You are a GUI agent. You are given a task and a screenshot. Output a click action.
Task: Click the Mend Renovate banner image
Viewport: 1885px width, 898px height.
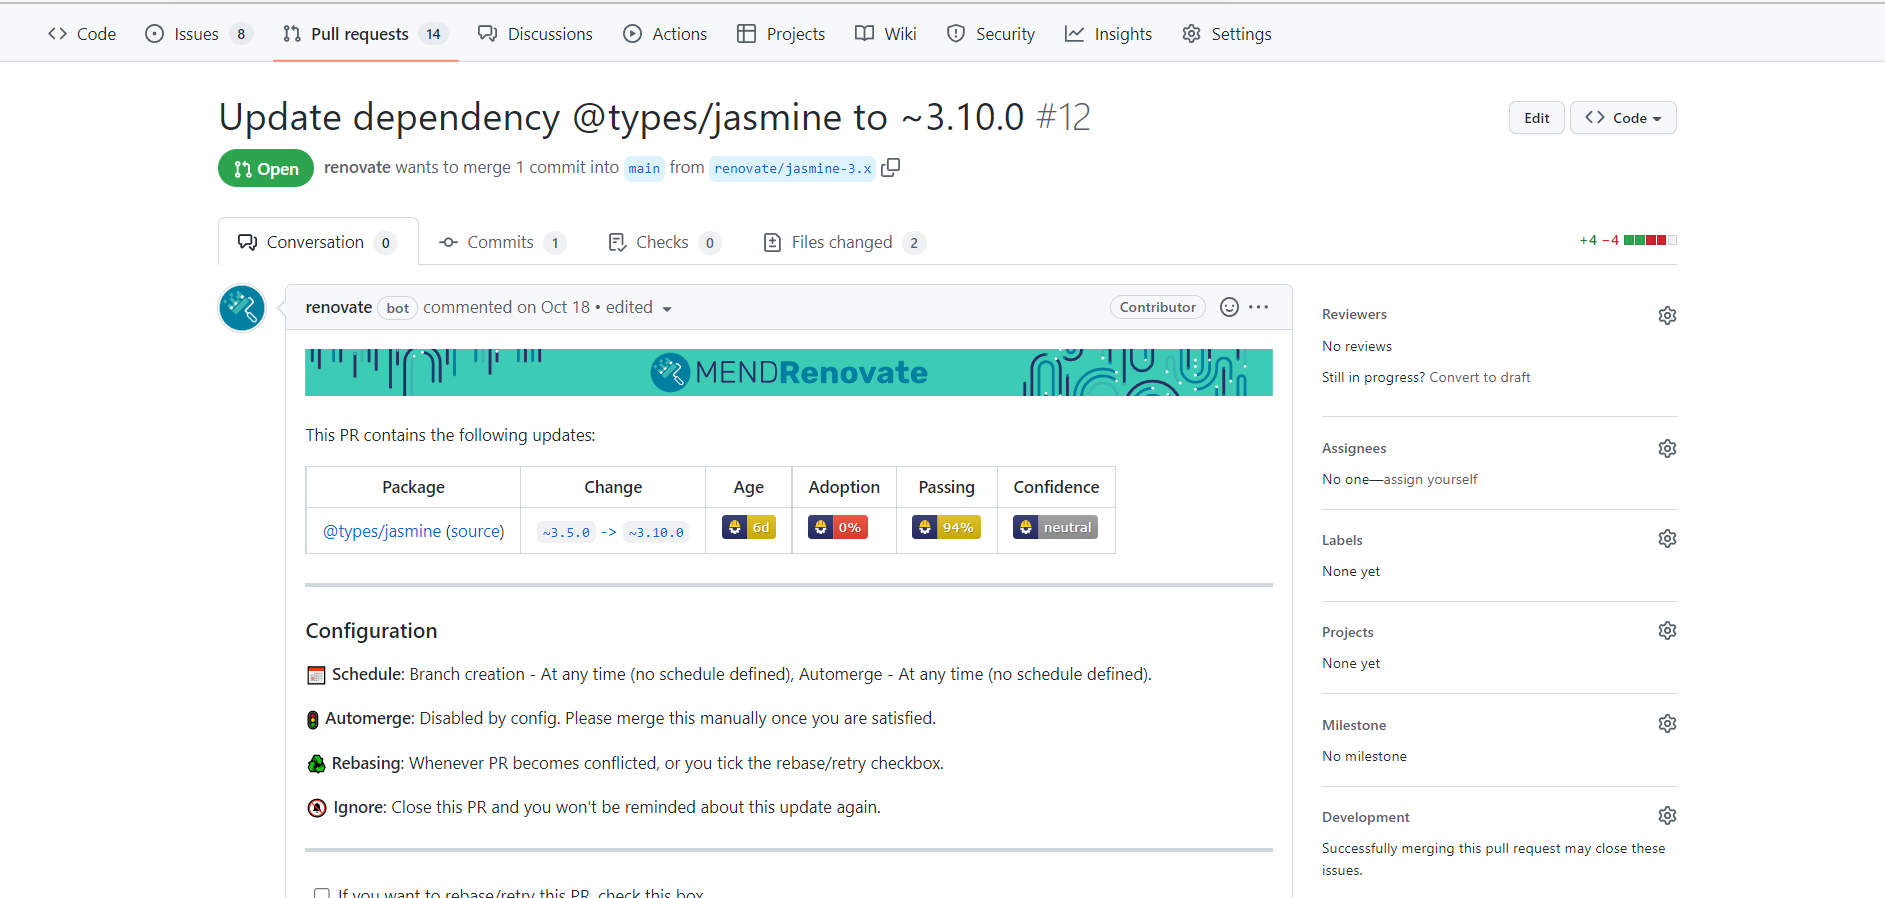[789, 372]
